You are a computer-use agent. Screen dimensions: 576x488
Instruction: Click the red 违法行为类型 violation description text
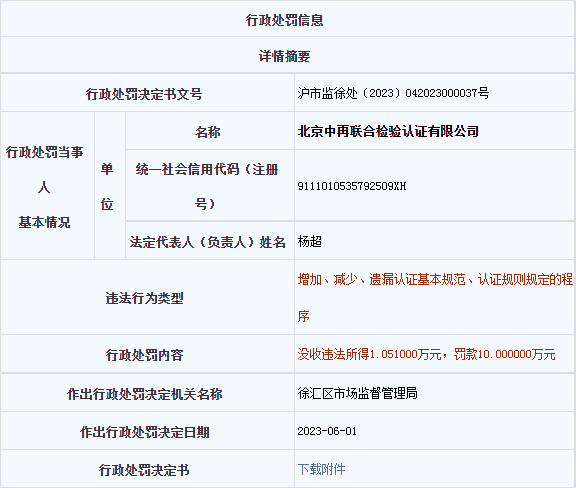click(435, 298)
